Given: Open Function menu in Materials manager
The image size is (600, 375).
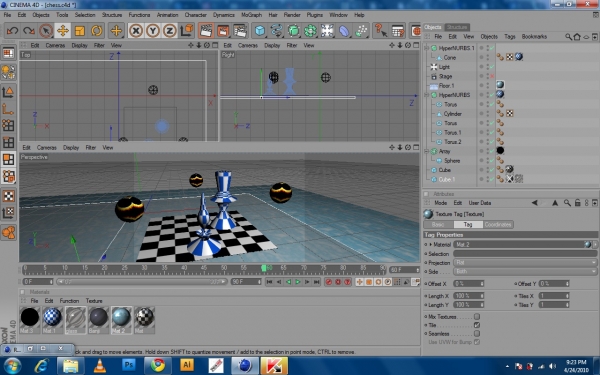Looking at the screenshot, I should coord(69,301).
